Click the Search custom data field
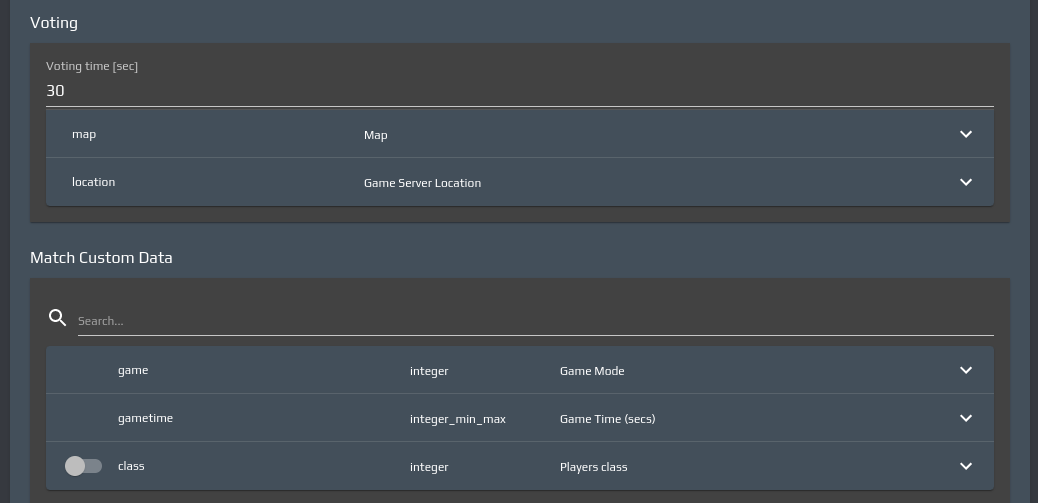 click(535, 321)
